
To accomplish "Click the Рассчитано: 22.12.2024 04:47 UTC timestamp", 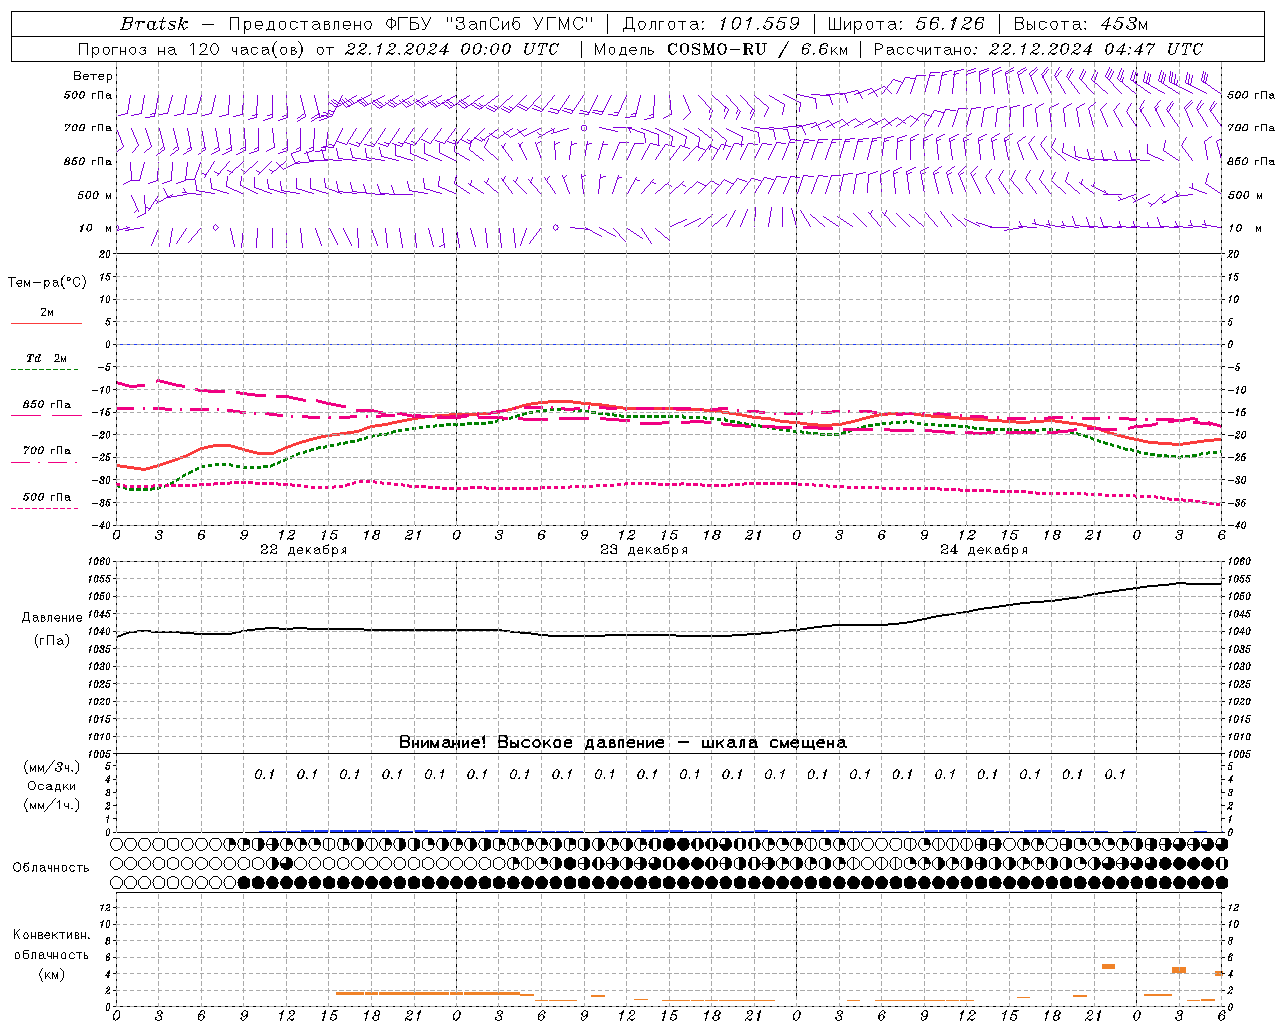I will click(1038, 49).
